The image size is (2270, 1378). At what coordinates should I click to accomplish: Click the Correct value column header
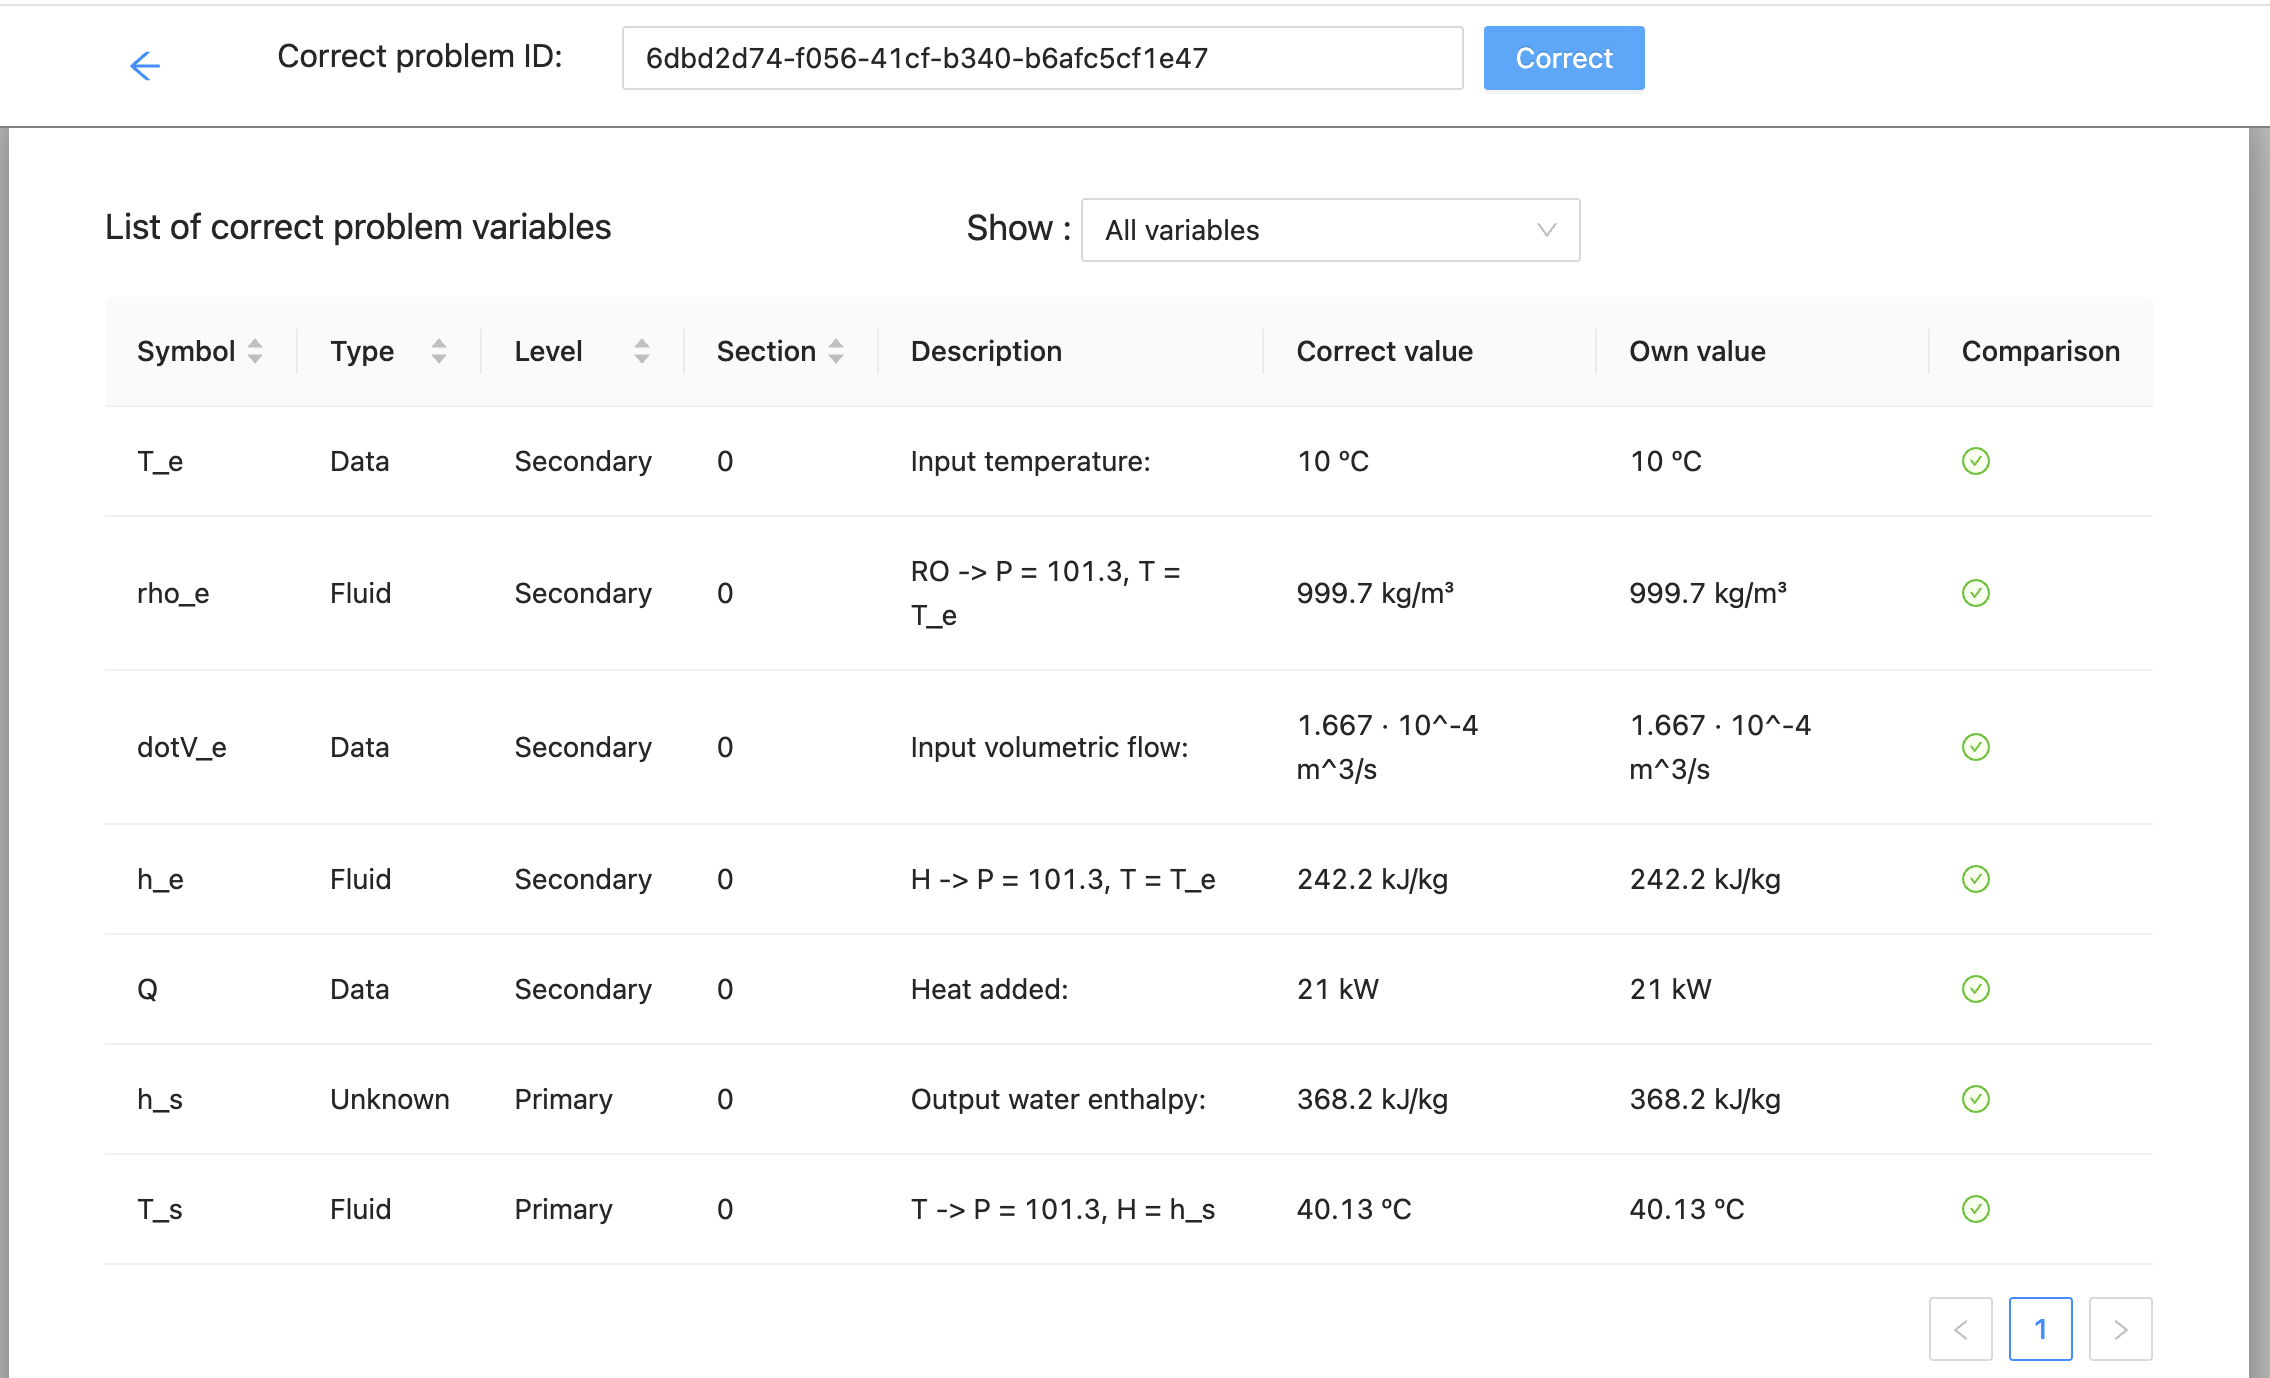[1384, 351]
